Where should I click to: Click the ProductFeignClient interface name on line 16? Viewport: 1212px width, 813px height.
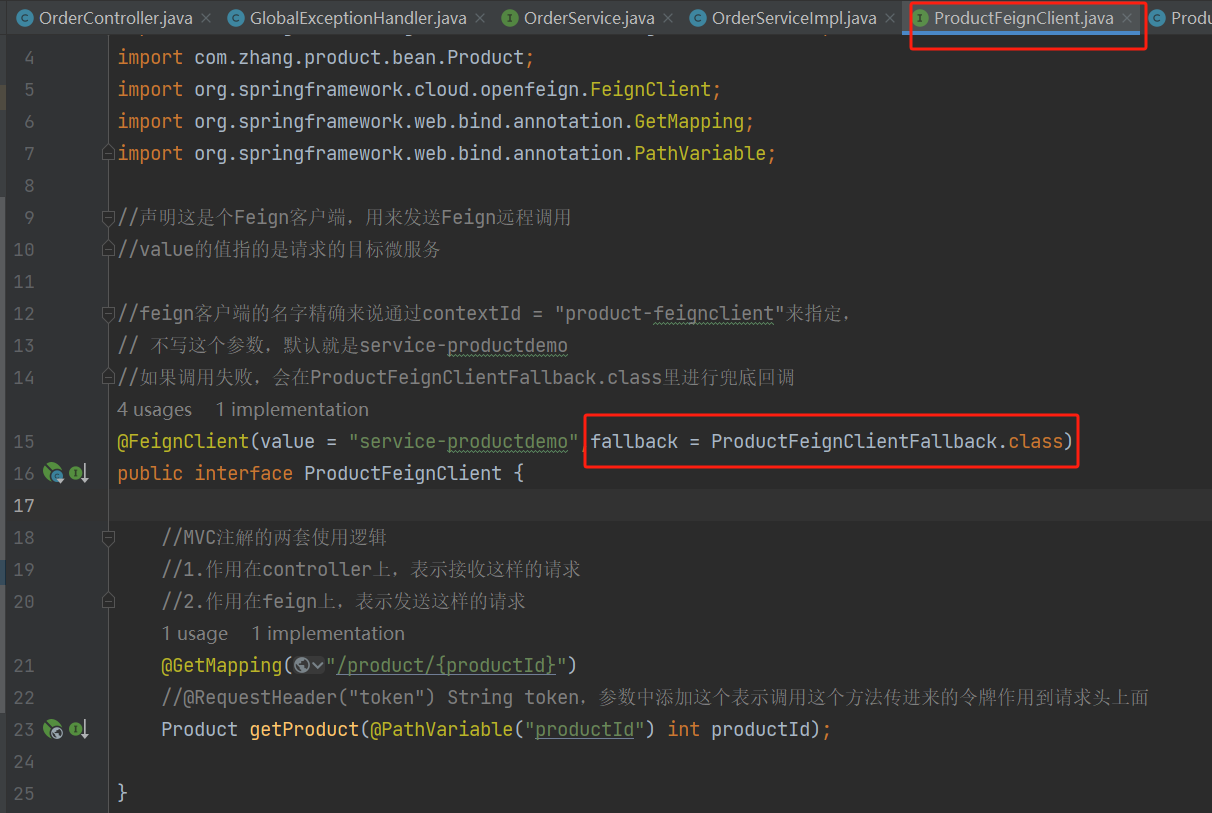coord(403,474)
